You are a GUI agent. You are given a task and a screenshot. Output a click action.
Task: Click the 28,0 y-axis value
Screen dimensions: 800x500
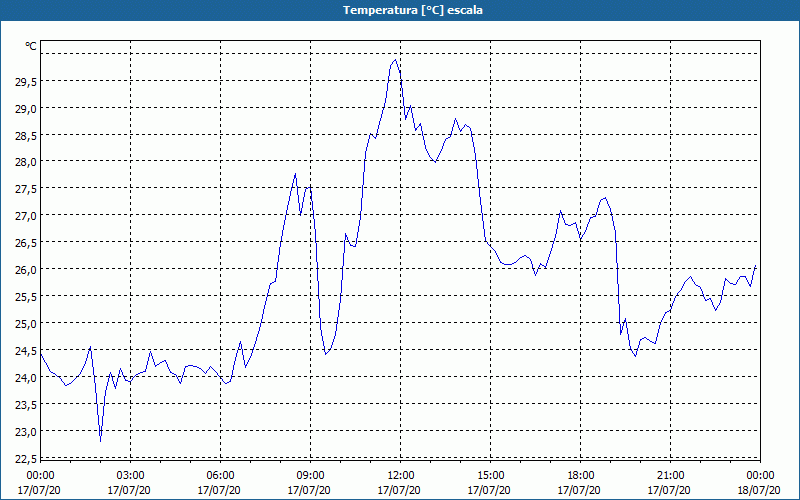(x=25, y=162)
